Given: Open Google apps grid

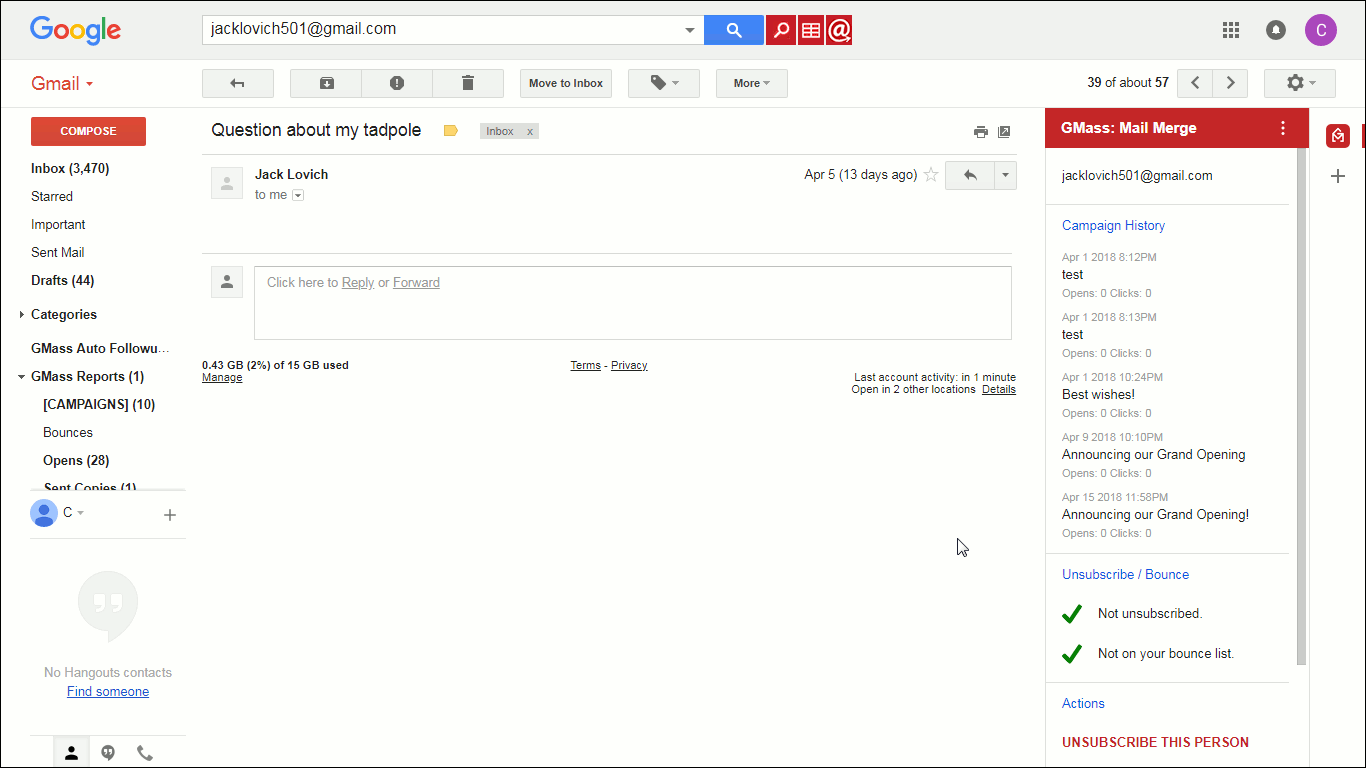Looking at the screenshot, I should point(1231,30).
